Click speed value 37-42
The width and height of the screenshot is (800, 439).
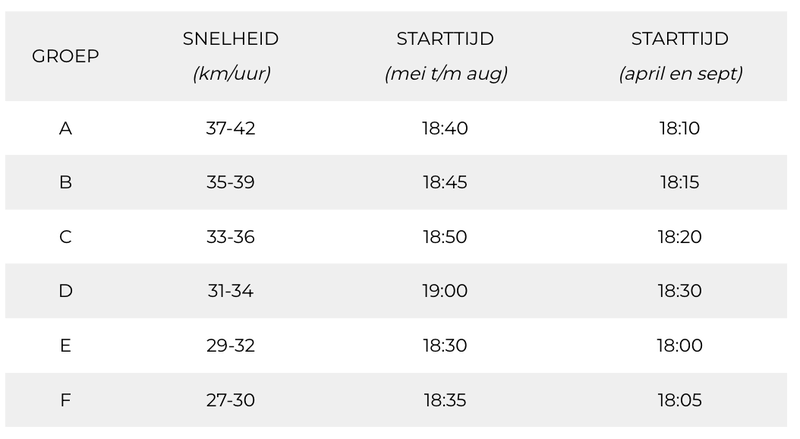click(x=231, y=128)
